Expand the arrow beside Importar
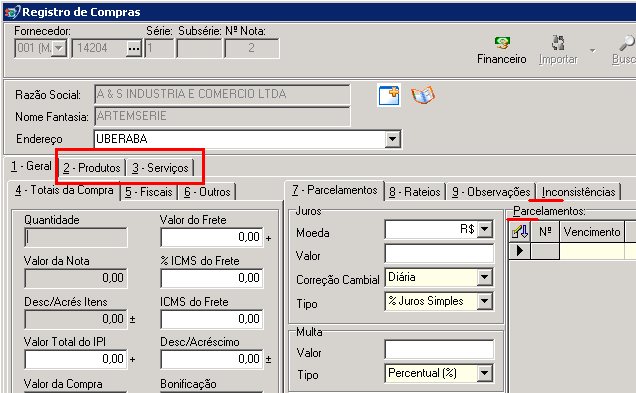Image resolution: width=636 pixels, height=393 pixels. coord(593,51)
